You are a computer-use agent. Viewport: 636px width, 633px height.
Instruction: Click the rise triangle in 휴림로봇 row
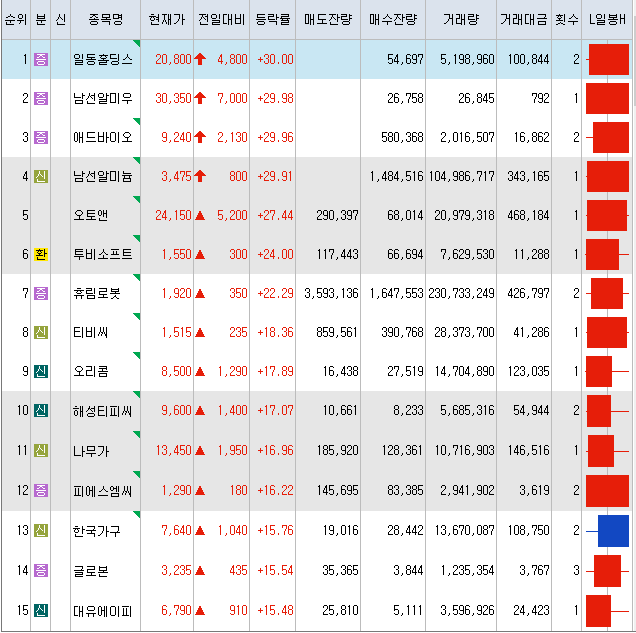pyautogui.click(x=200, y=294)
